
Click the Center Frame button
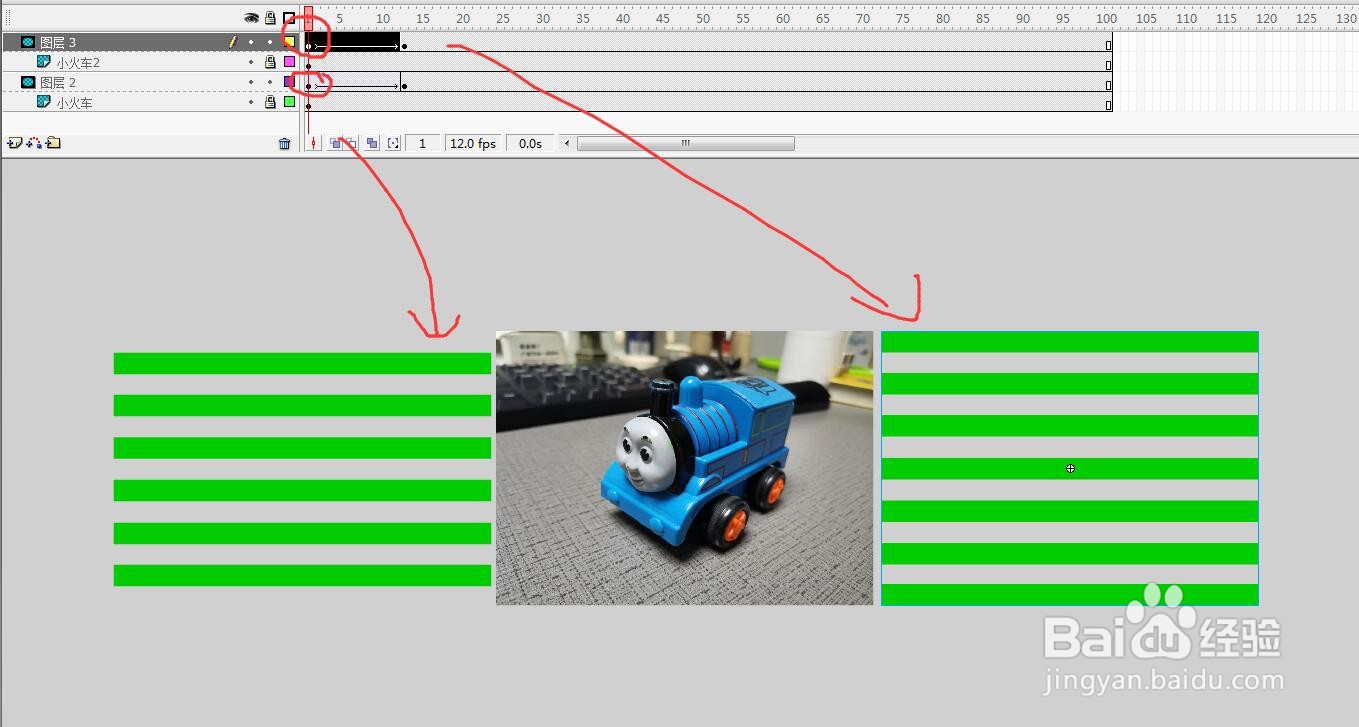(314, 144)
